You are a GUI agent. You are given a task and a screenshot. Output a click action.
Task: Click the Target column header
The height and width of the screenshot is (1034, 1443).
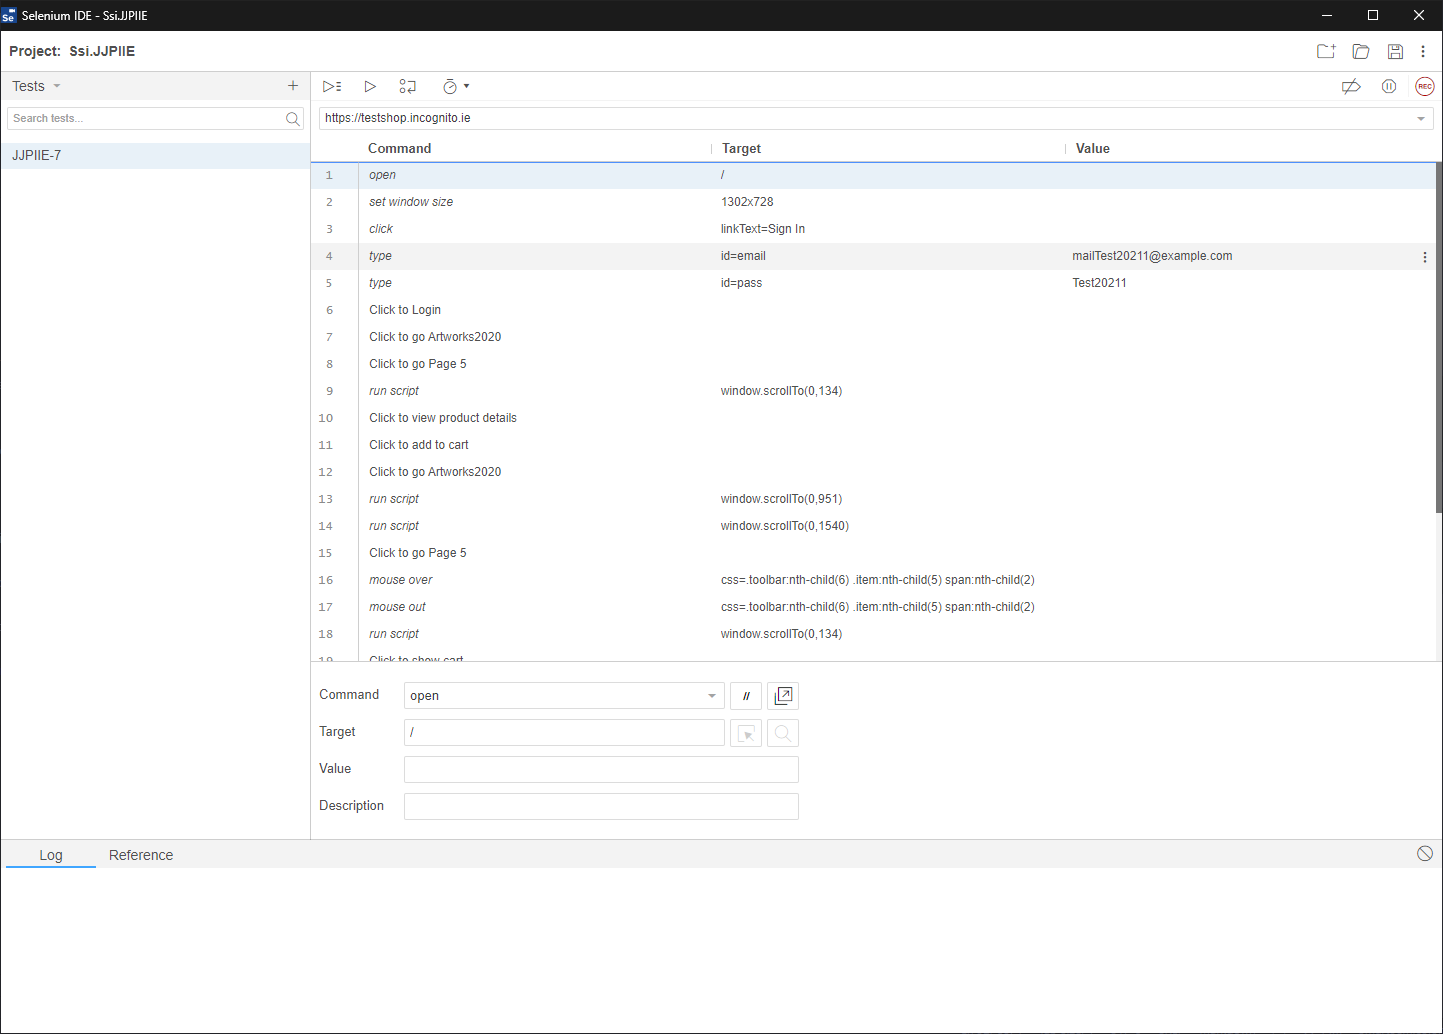point(741,148)
